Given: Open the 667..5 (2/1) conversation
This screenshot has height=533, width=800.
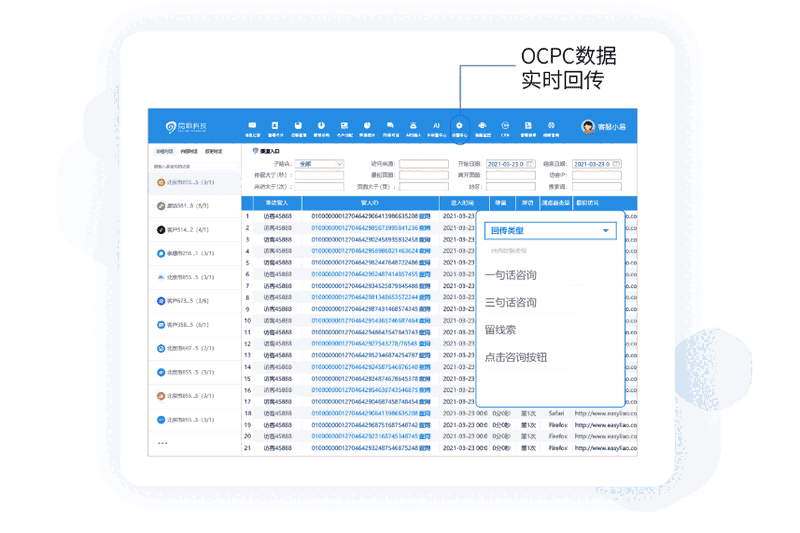Looking at the screenshot, I should click(x=195, y=348).
